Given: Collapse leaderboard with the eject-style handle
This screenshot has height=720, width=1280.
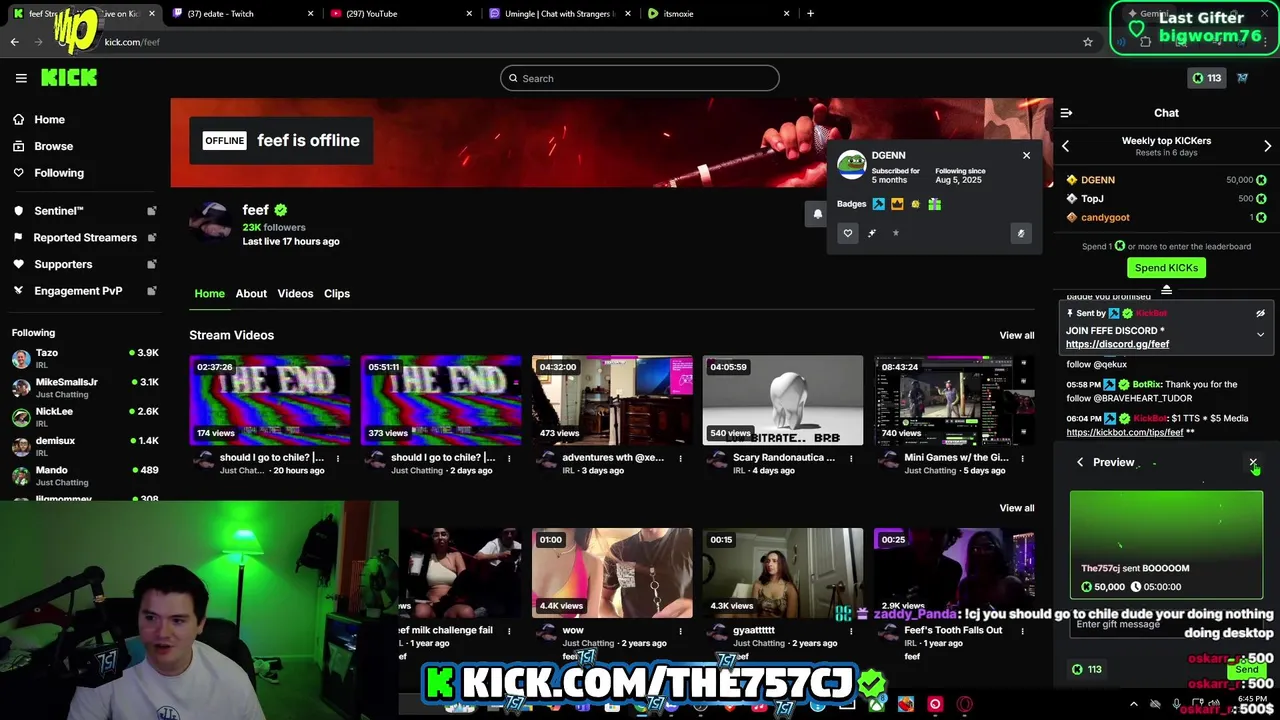Looking at the screenshot, I should click(x=1166, y=290).
